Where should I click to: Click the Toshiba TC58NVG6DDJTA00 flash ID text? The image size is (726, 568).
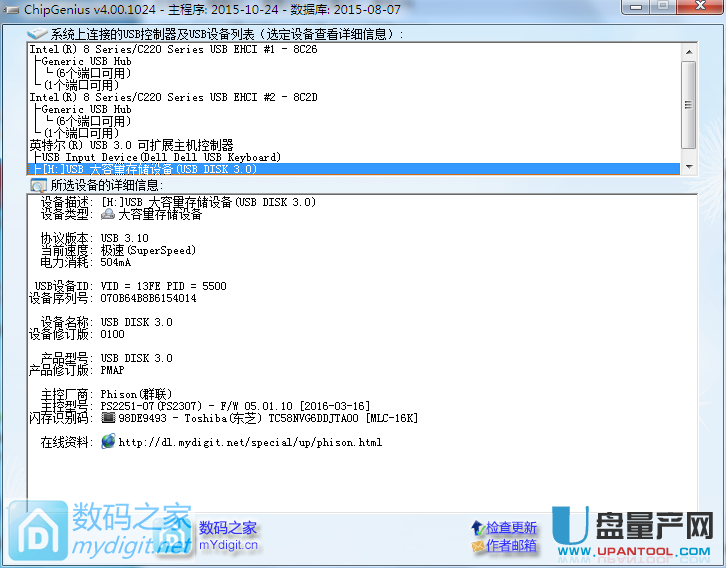click(269, 418)
